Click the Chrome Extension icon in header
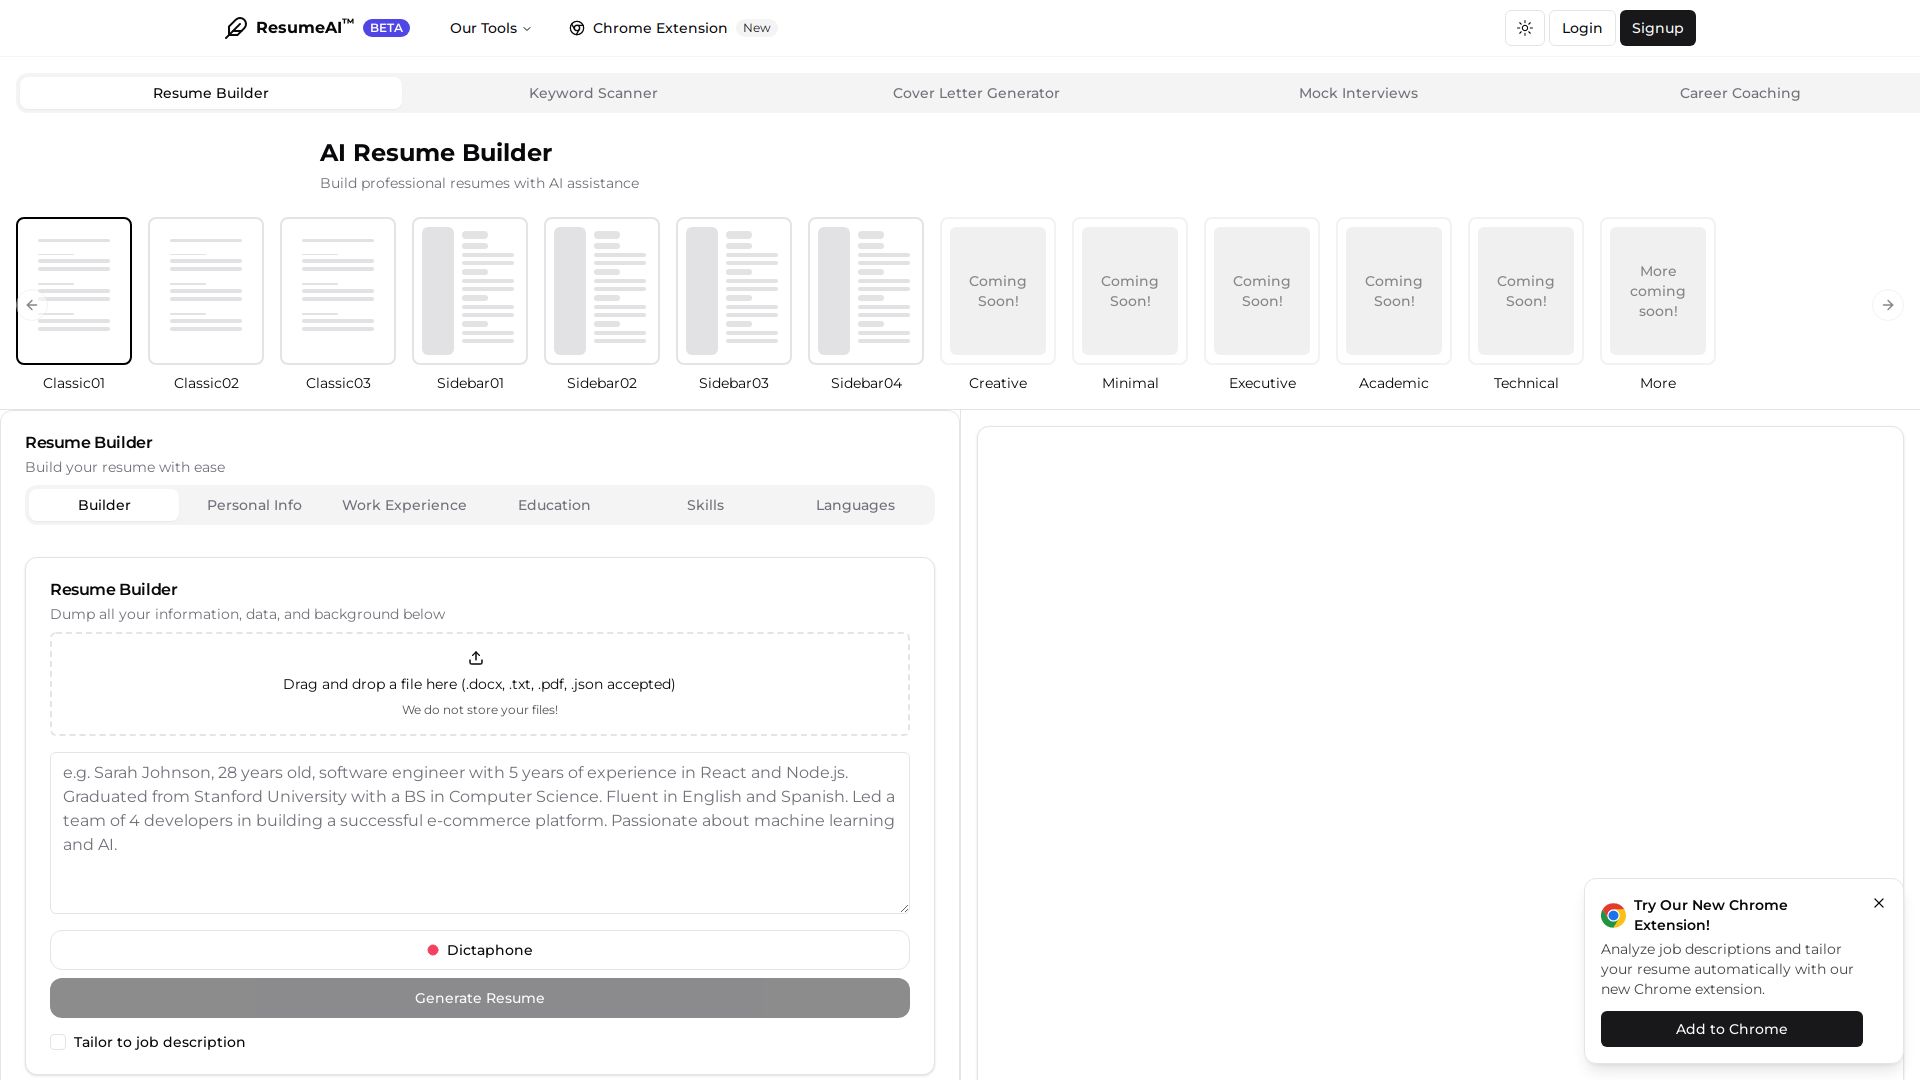 (x=577, y=28)
